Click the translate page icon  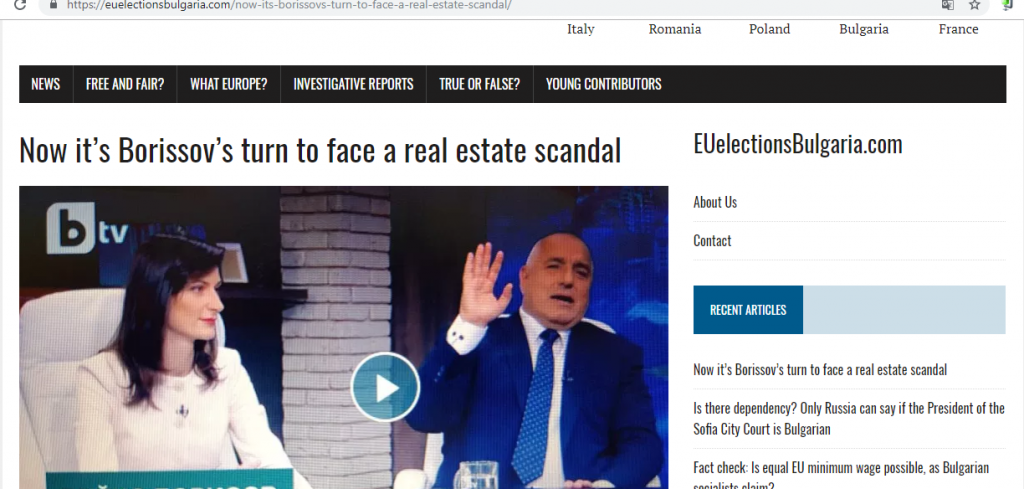pyautogui.click(x=948, y=5)
